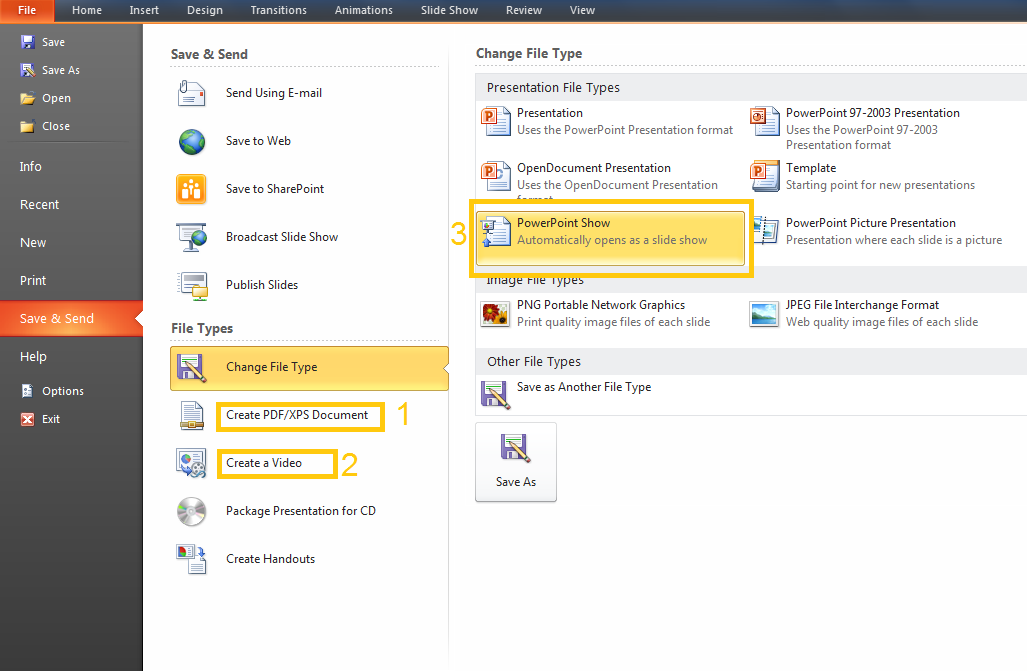The width and height of the screenshot is (1027, 671).
Task: Click 'Print quality image files of each slide'
Action: tap(614, 322)
